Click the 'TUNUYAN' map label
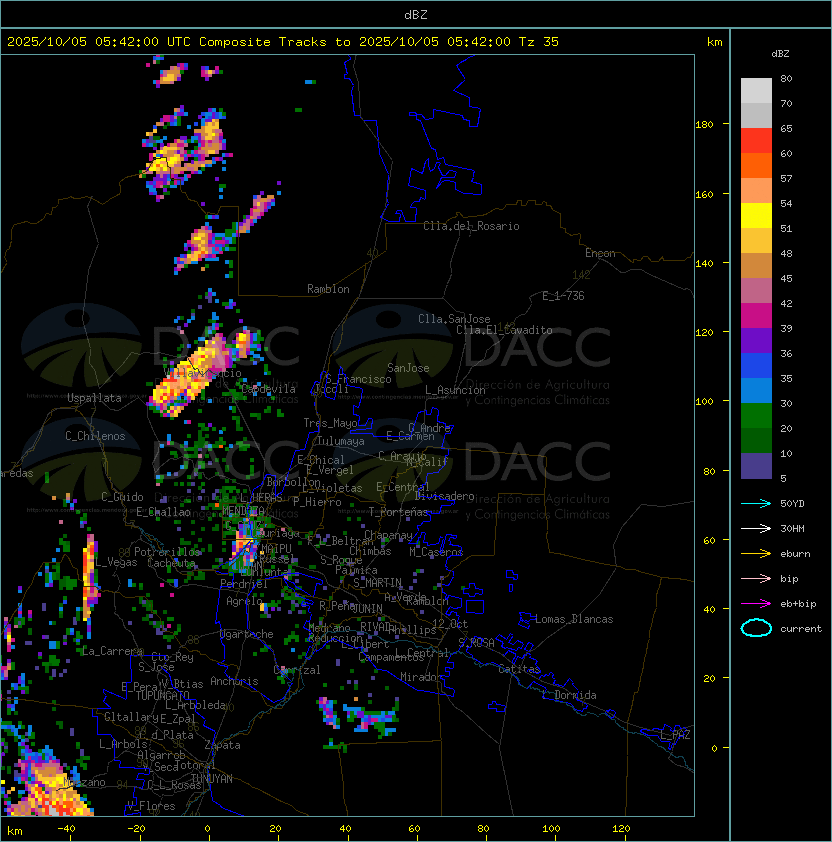 (x=212, y=779)
